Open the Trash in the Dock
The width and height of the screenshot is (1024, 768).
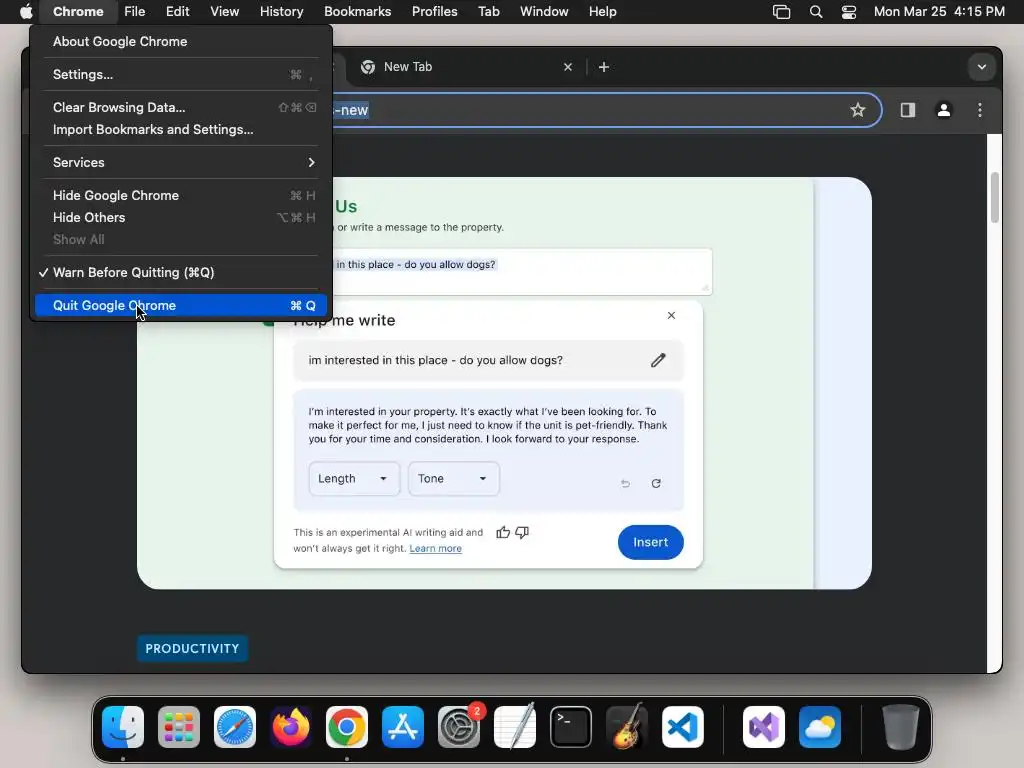coord(900,727)
